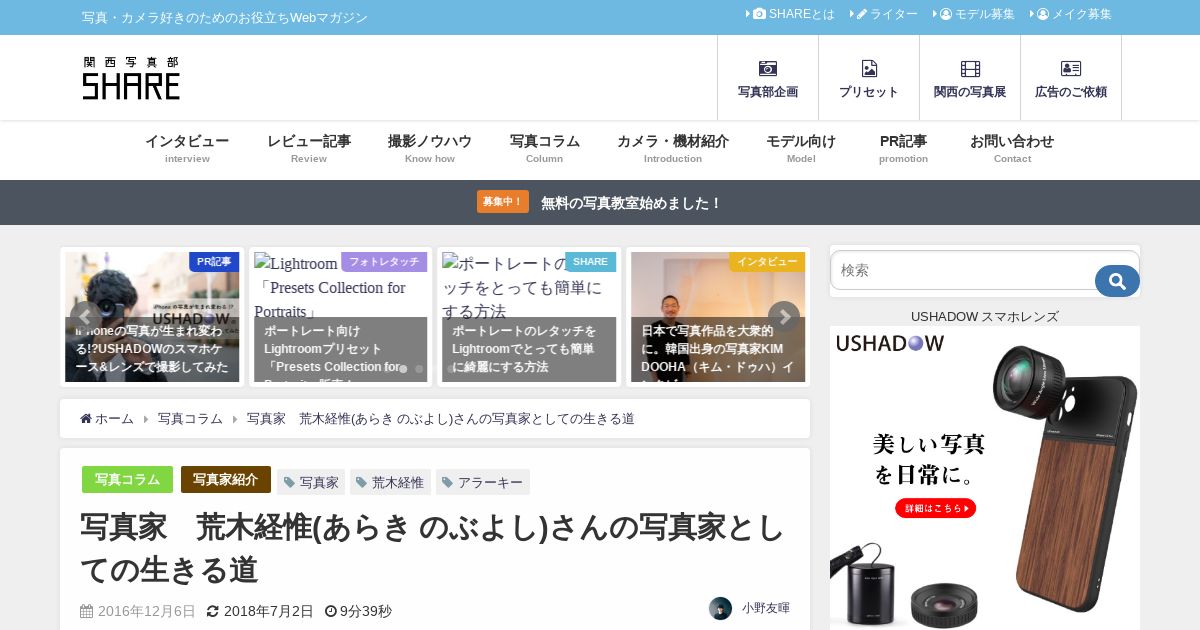Open the KIM DOOHA interview article card
This screenshot has width=1200, height=630.
pos(718,317)
